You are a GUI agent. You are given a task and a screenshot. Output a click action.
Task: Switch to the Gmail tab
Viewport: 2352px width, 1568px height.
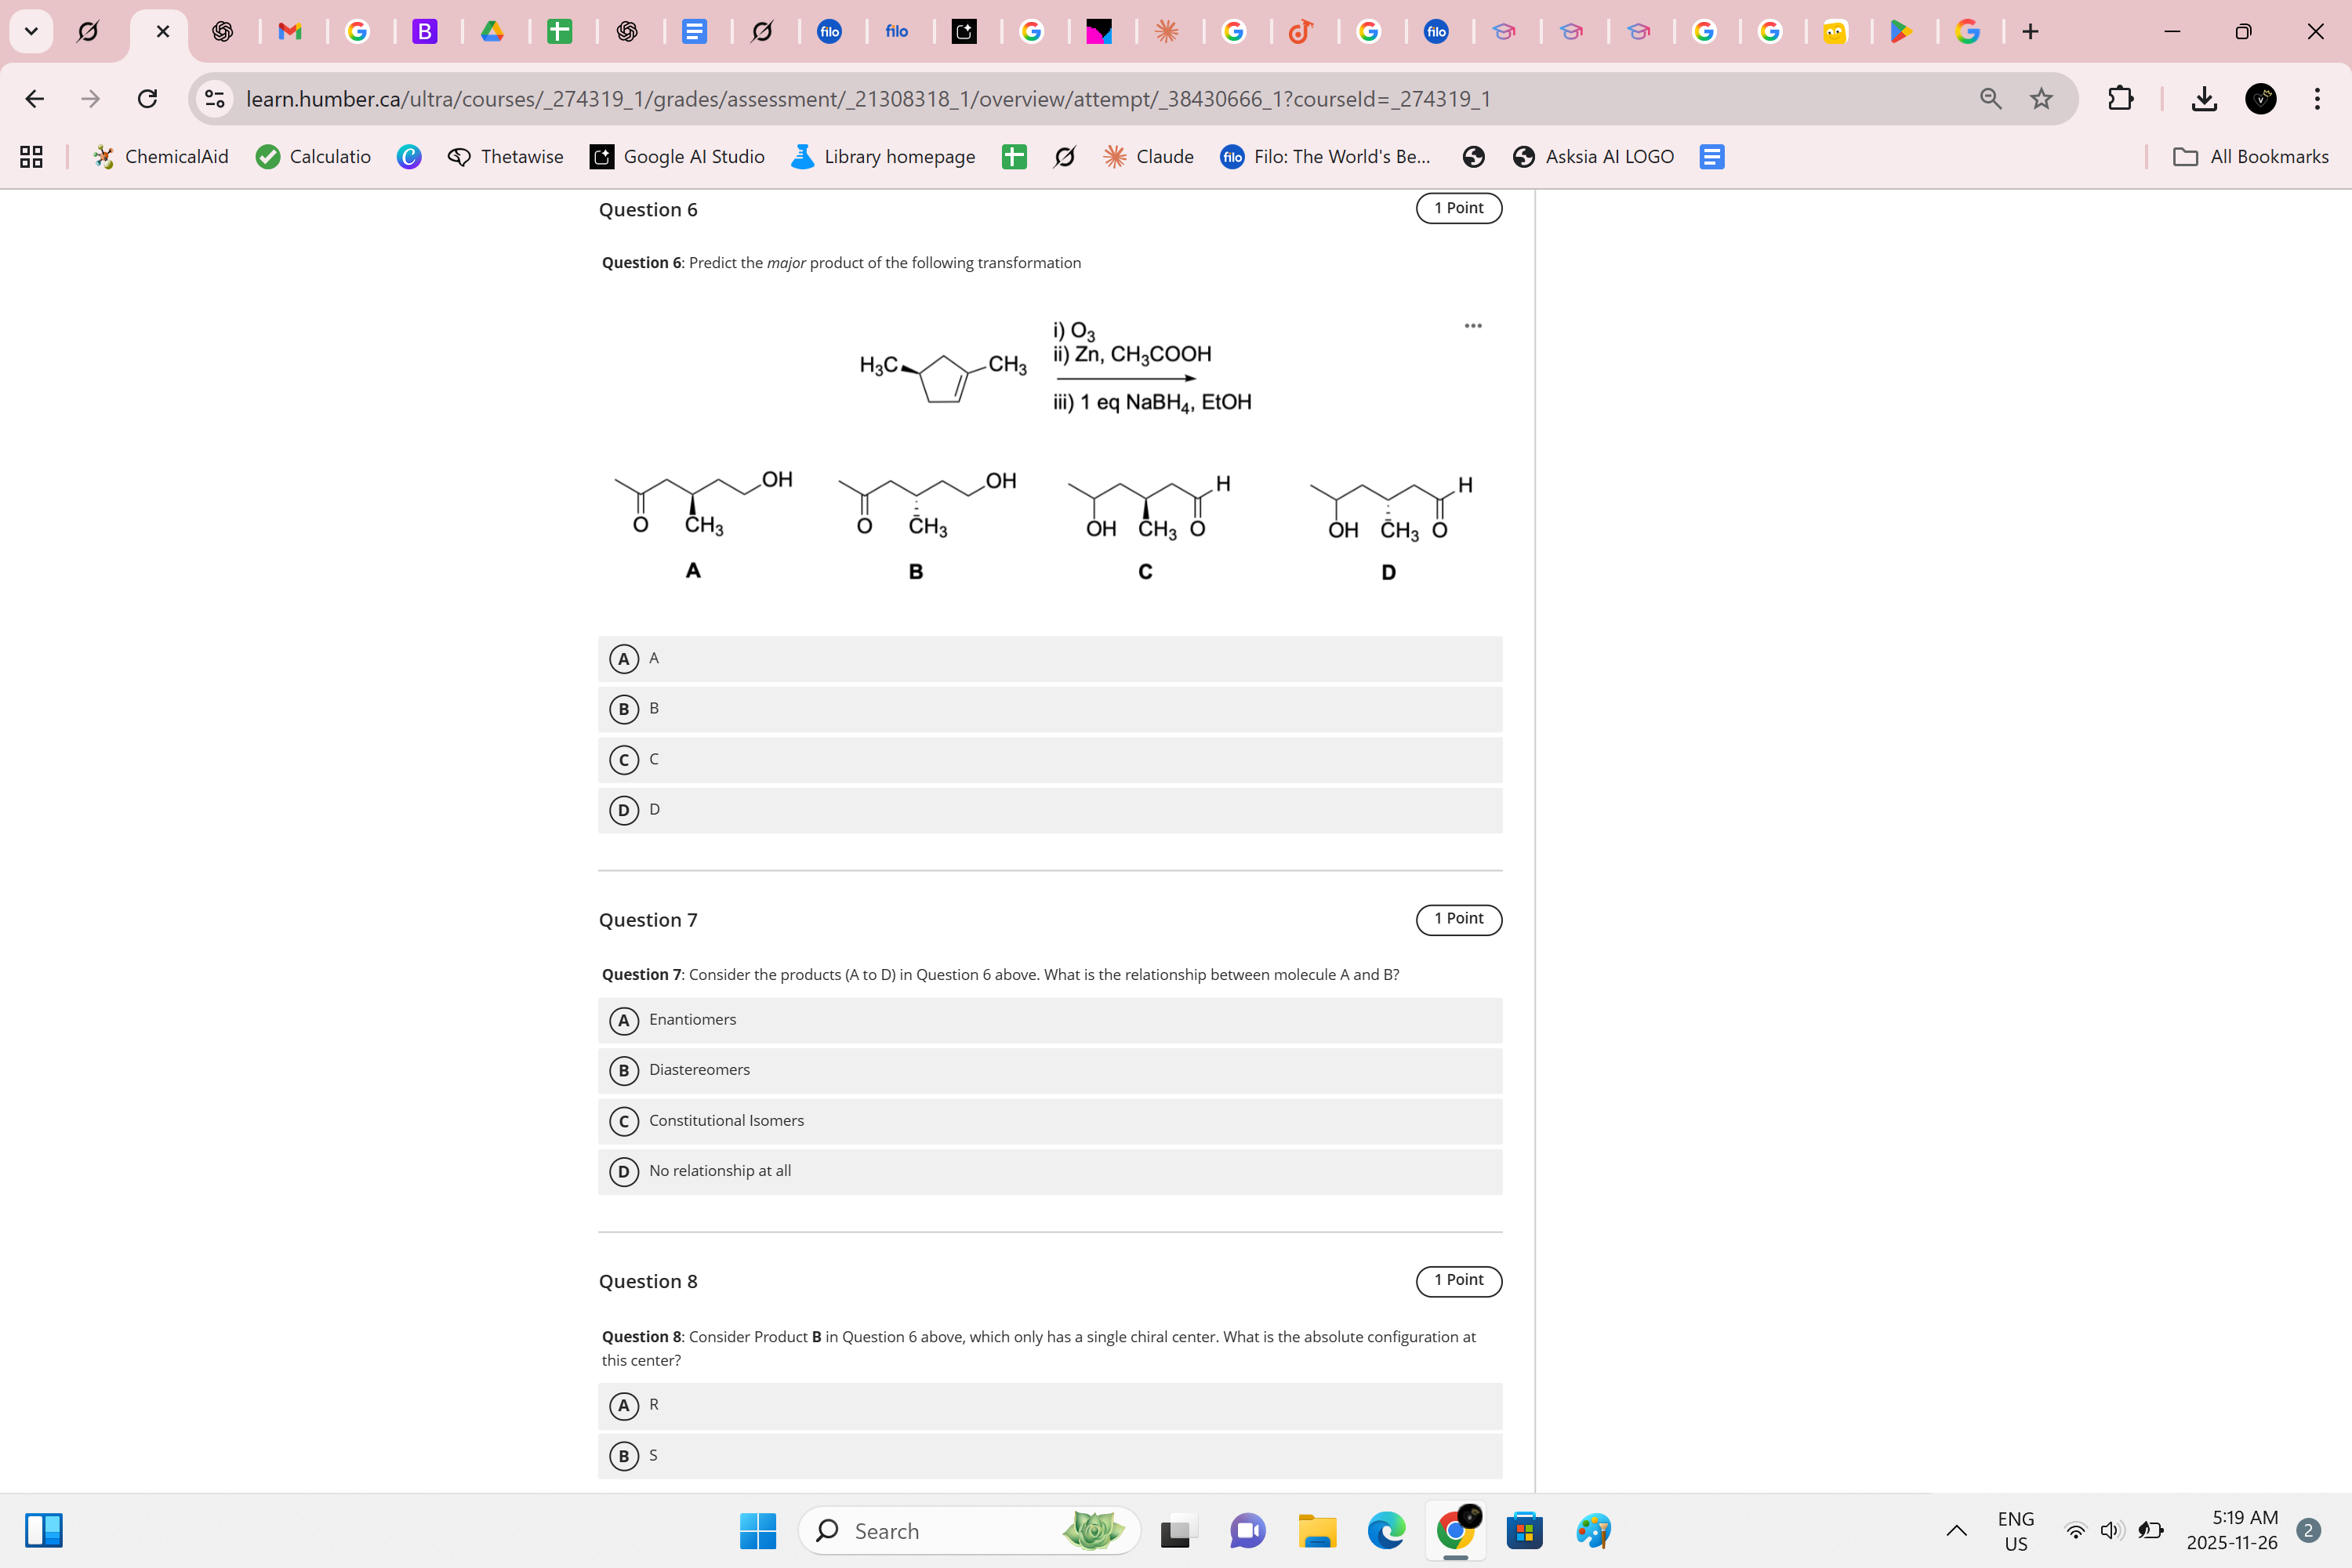coord(291,31)
